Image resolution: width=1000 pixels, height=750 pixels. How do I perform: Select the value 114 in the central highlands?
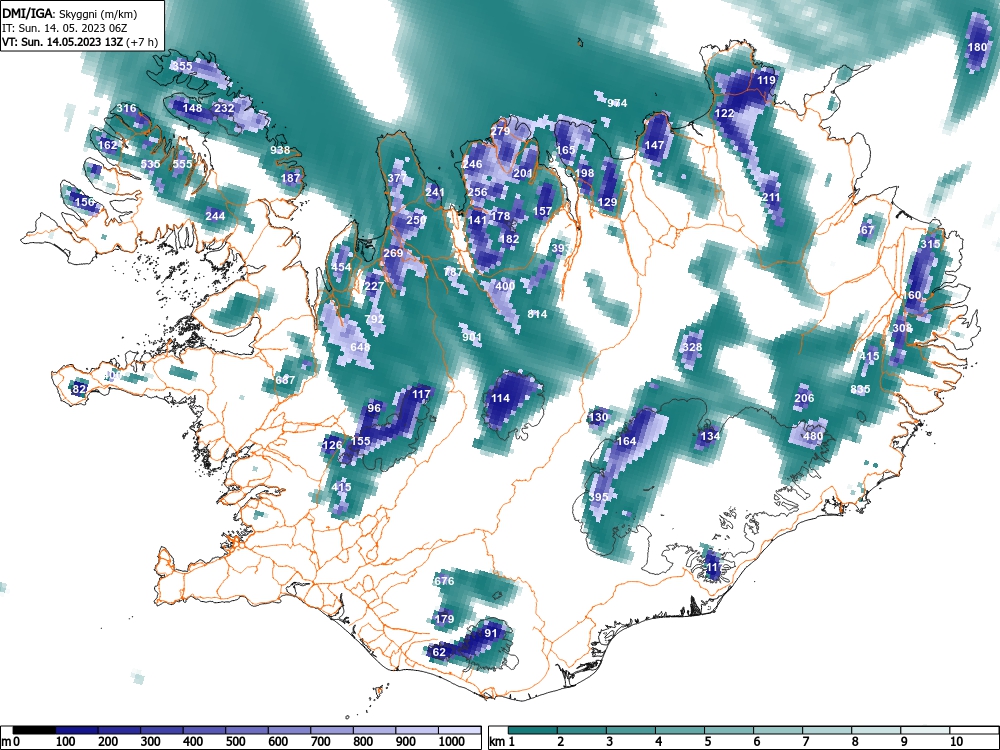[x=501, y=399]
